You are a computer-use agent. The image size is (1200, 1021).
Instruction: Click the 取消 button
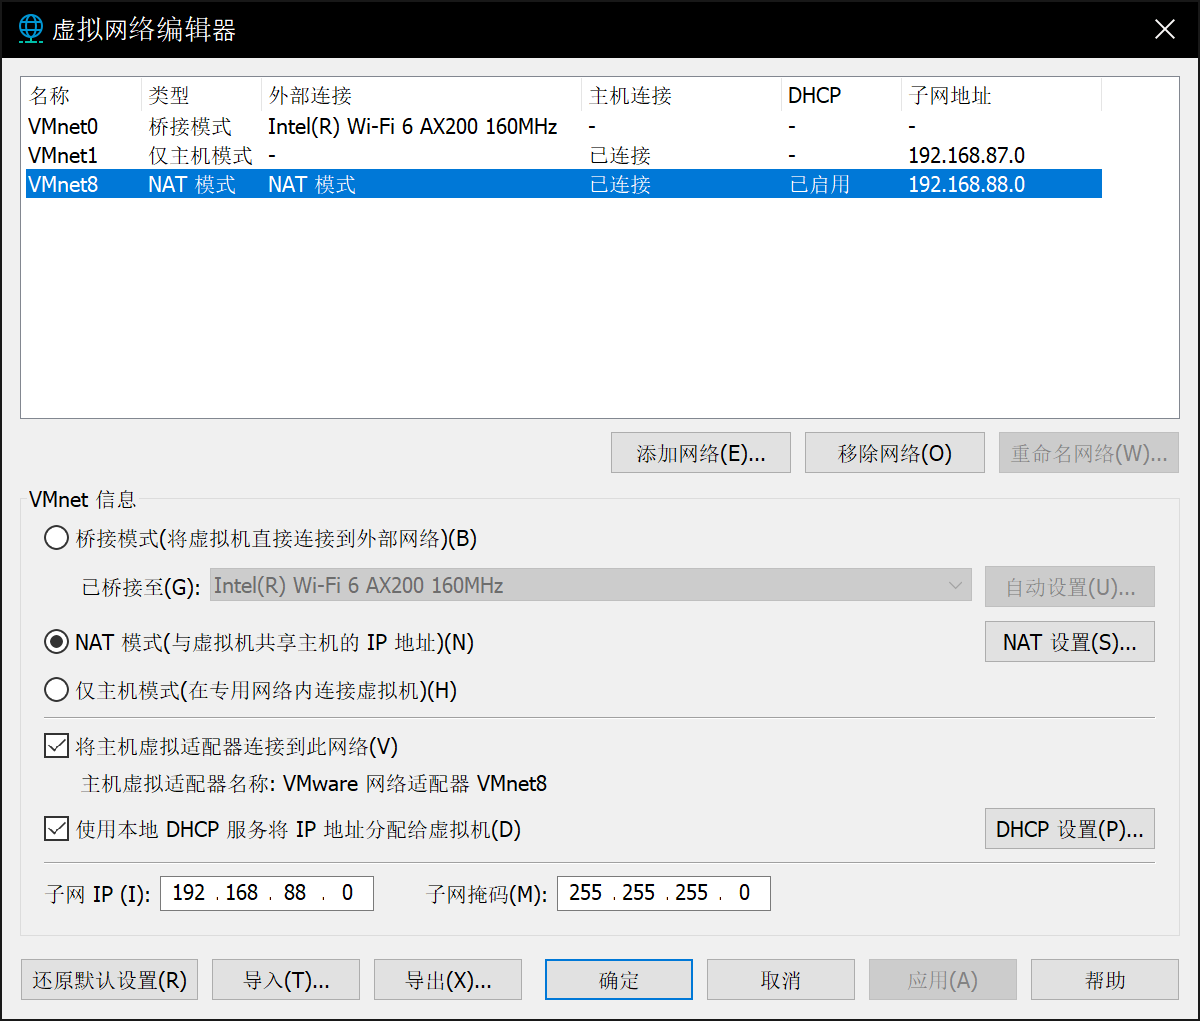tap(781, 980)
